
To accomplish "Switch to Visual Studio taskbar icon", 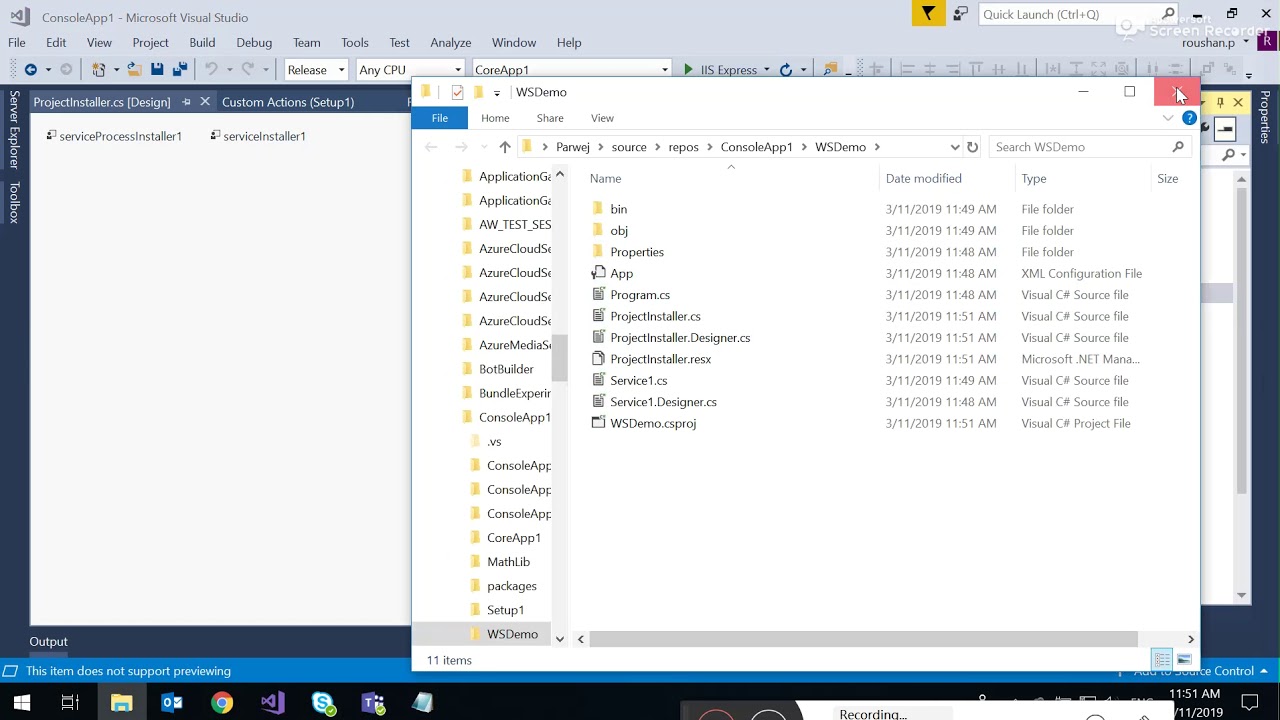I will point(272,703).
